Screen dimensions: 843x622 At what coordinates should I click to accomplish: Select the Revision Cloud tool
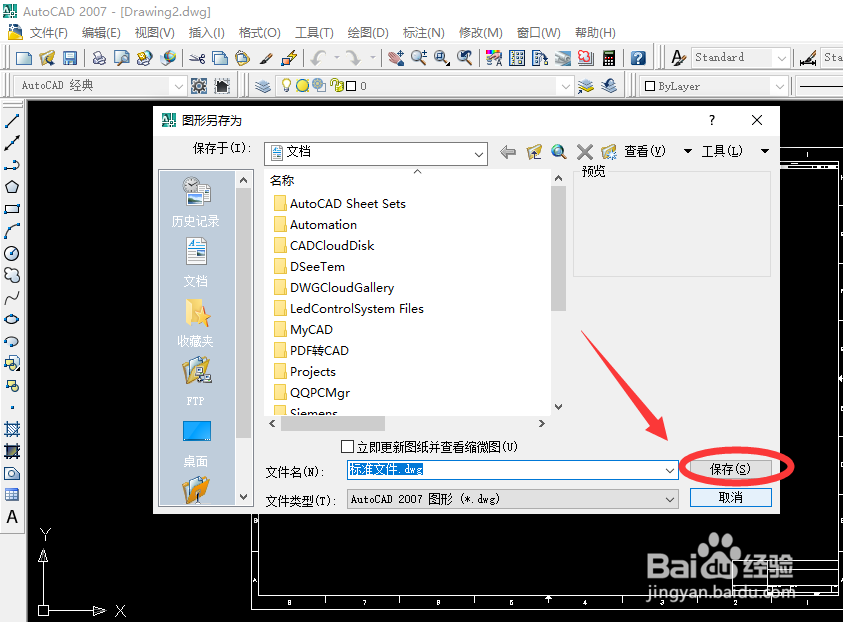tap(12, 275)
